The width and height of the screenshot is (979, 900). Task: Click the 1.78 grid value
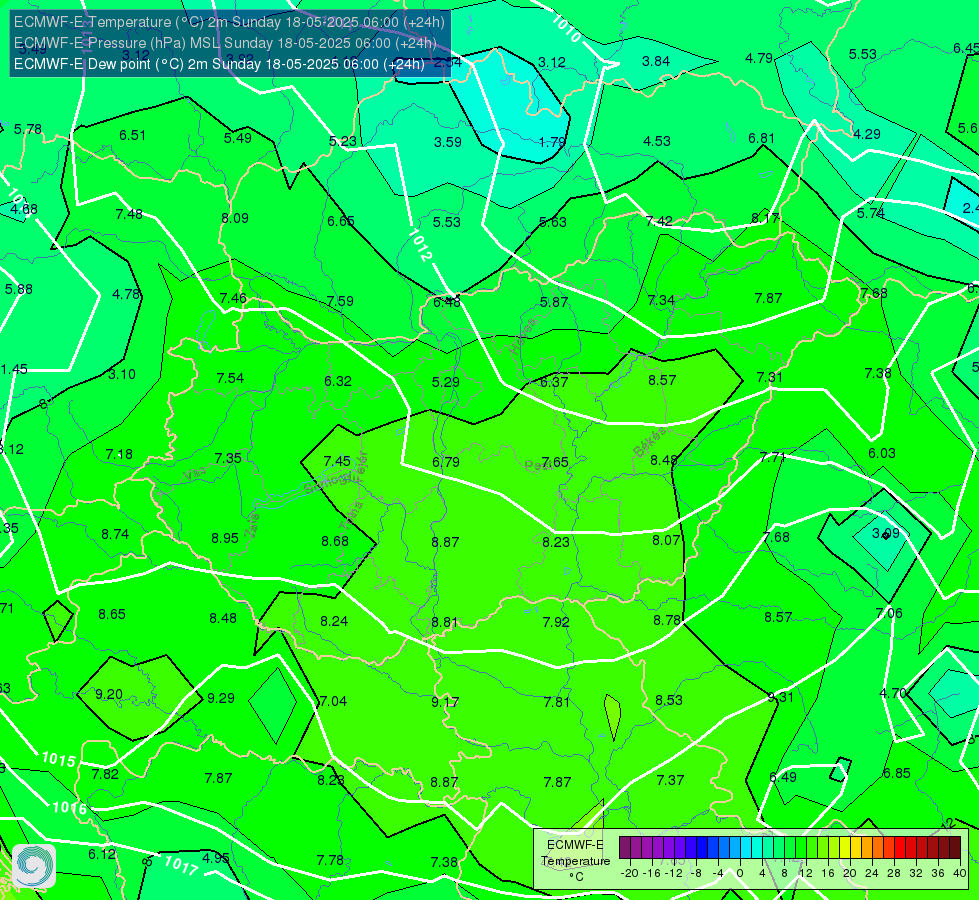(553, 142)
